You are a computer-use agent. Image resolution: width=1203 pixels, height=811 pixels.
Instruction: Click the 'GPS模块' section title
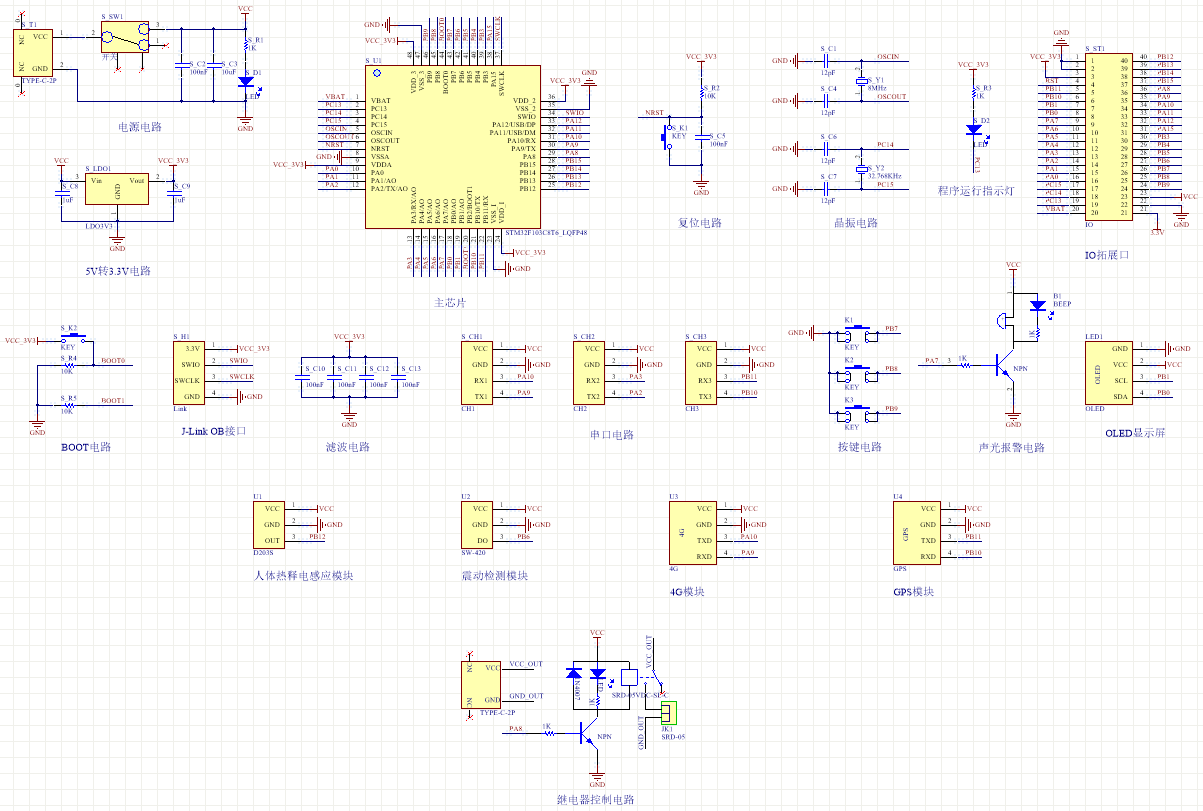click(913, 591)
